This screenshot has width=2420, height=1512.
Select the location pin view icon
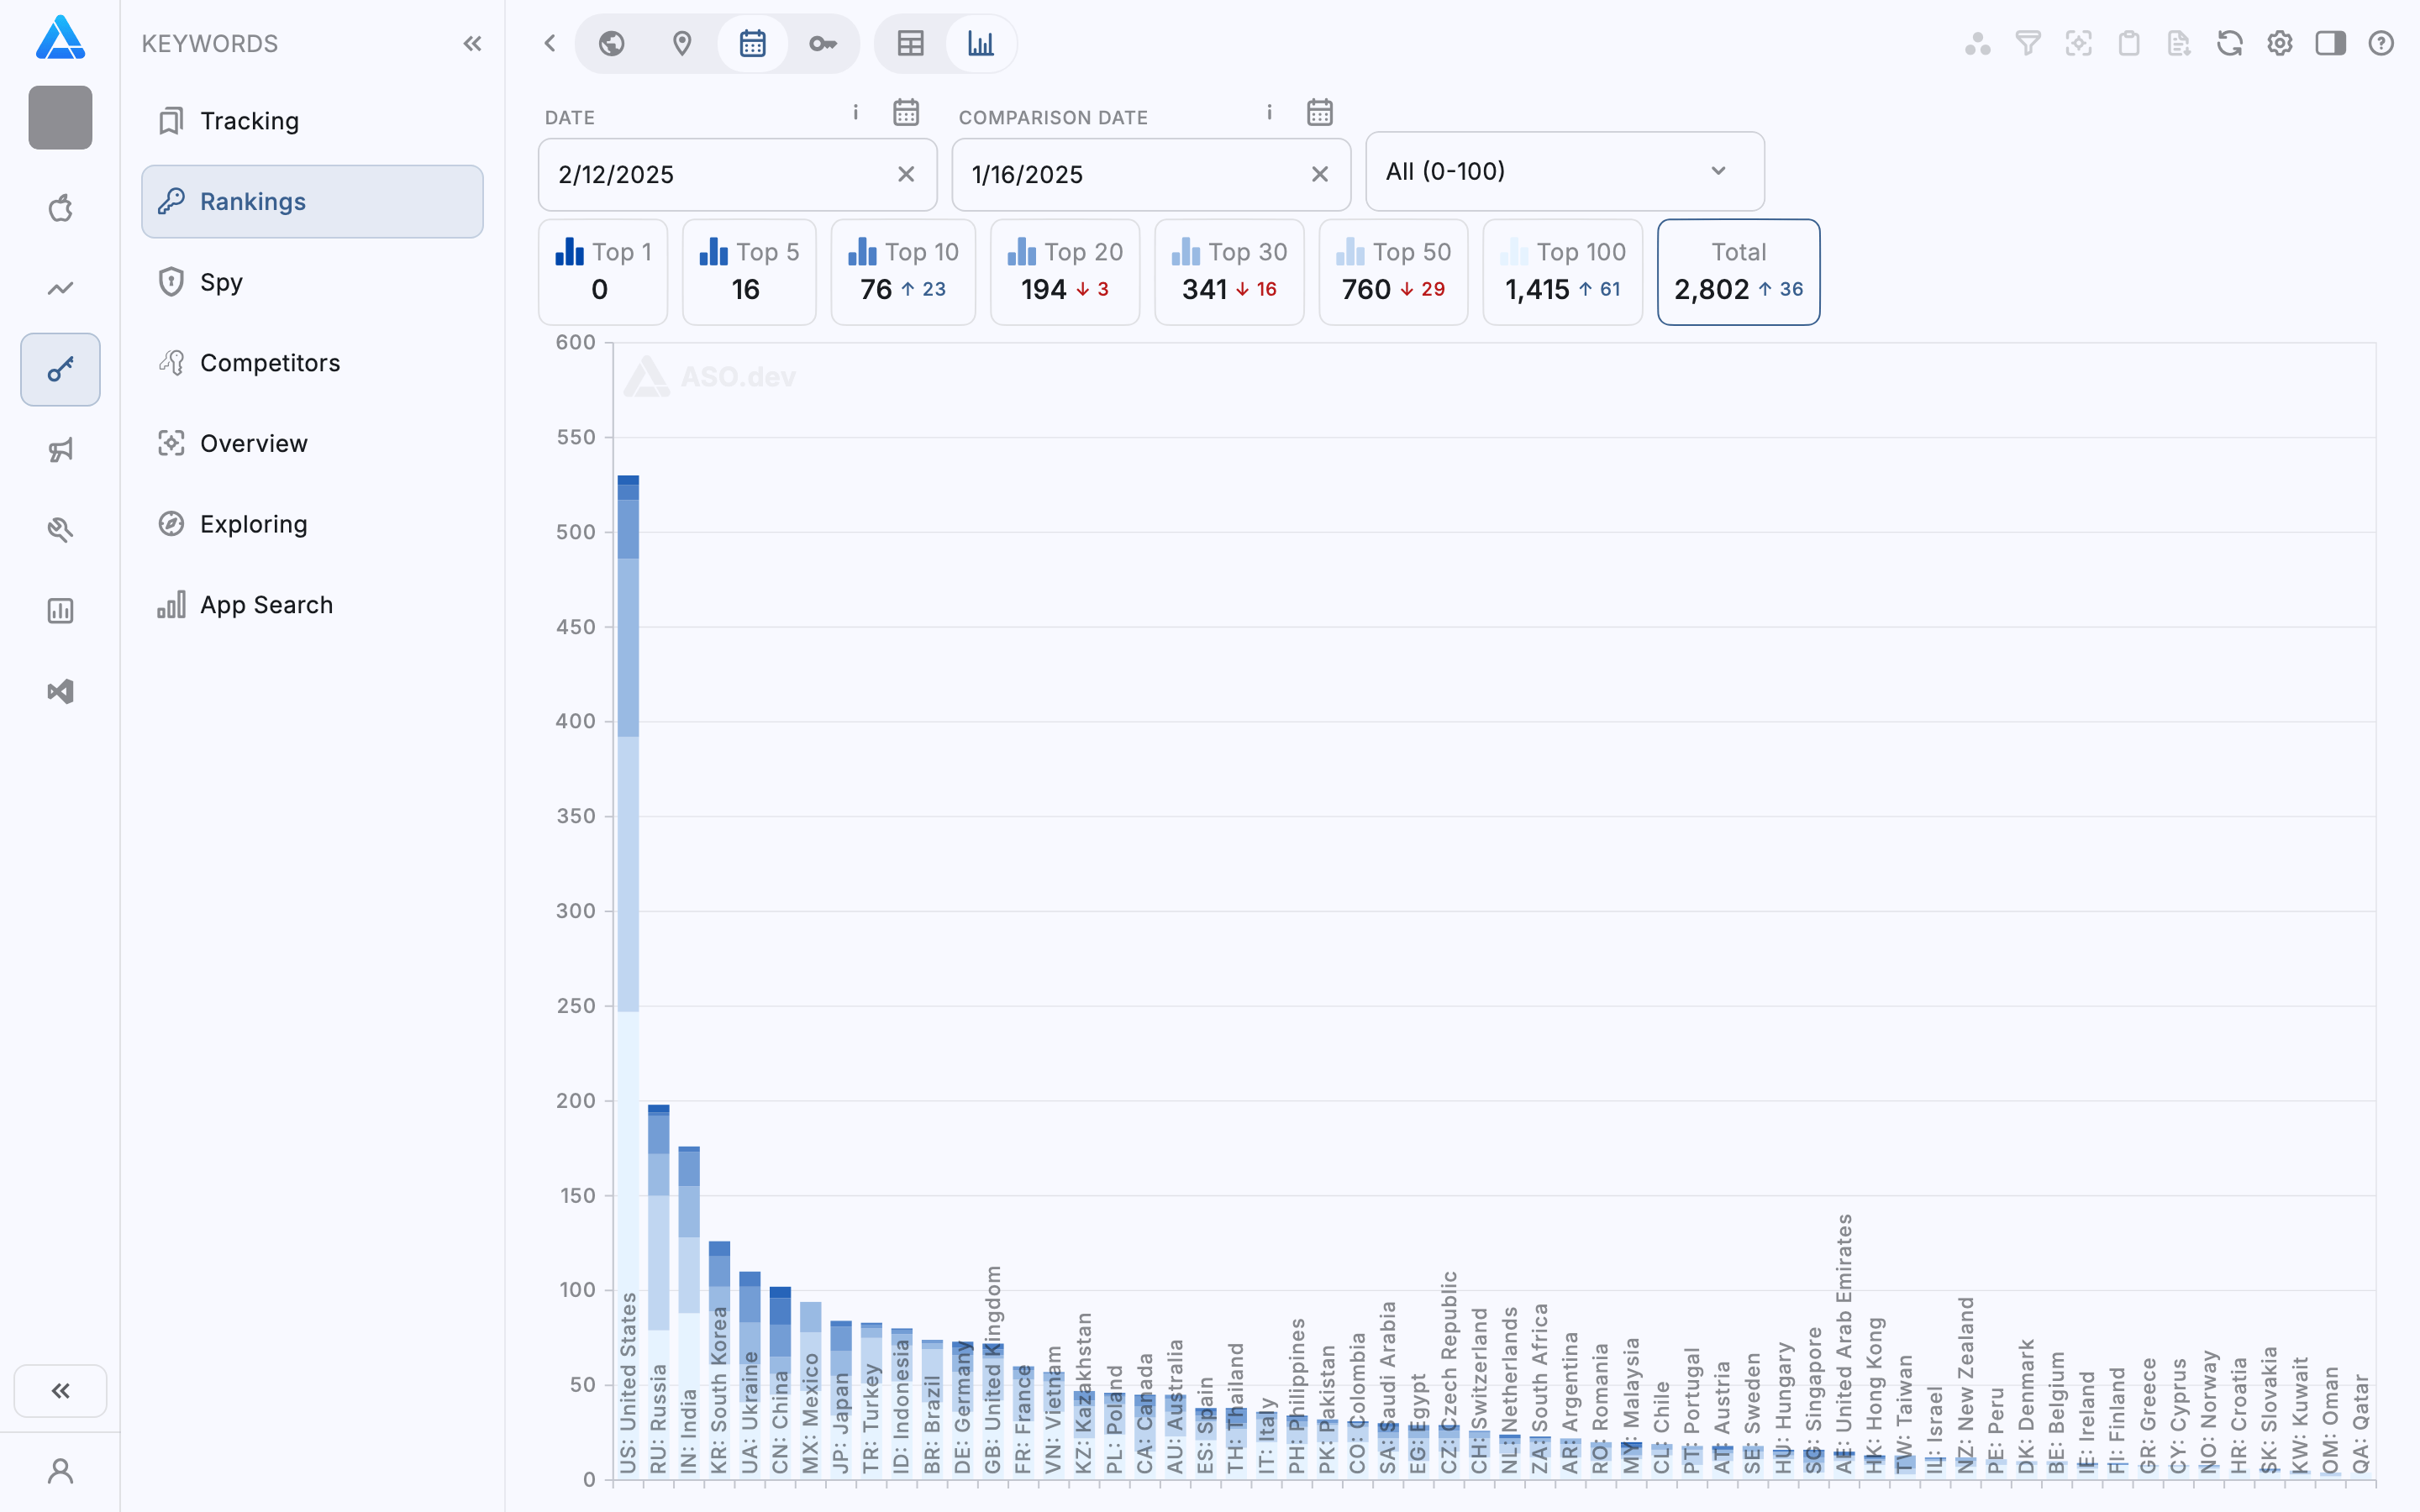[x=682, y=43]
